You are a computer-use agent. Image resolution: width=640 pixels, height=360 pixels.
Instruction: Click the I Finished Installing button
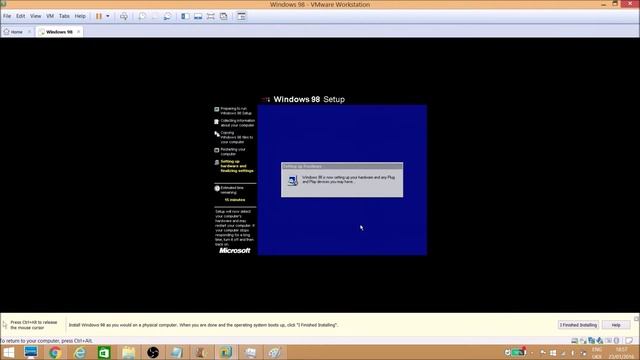[x=578, y=325]
